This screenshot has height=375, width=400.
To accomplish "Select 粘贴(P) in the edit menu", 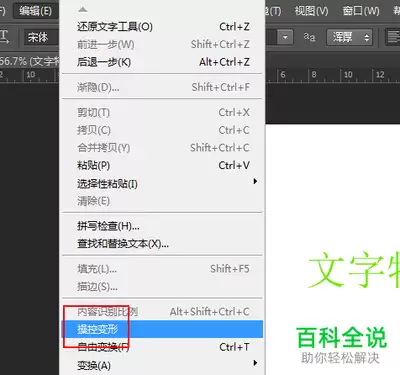I will click(163, 165).
